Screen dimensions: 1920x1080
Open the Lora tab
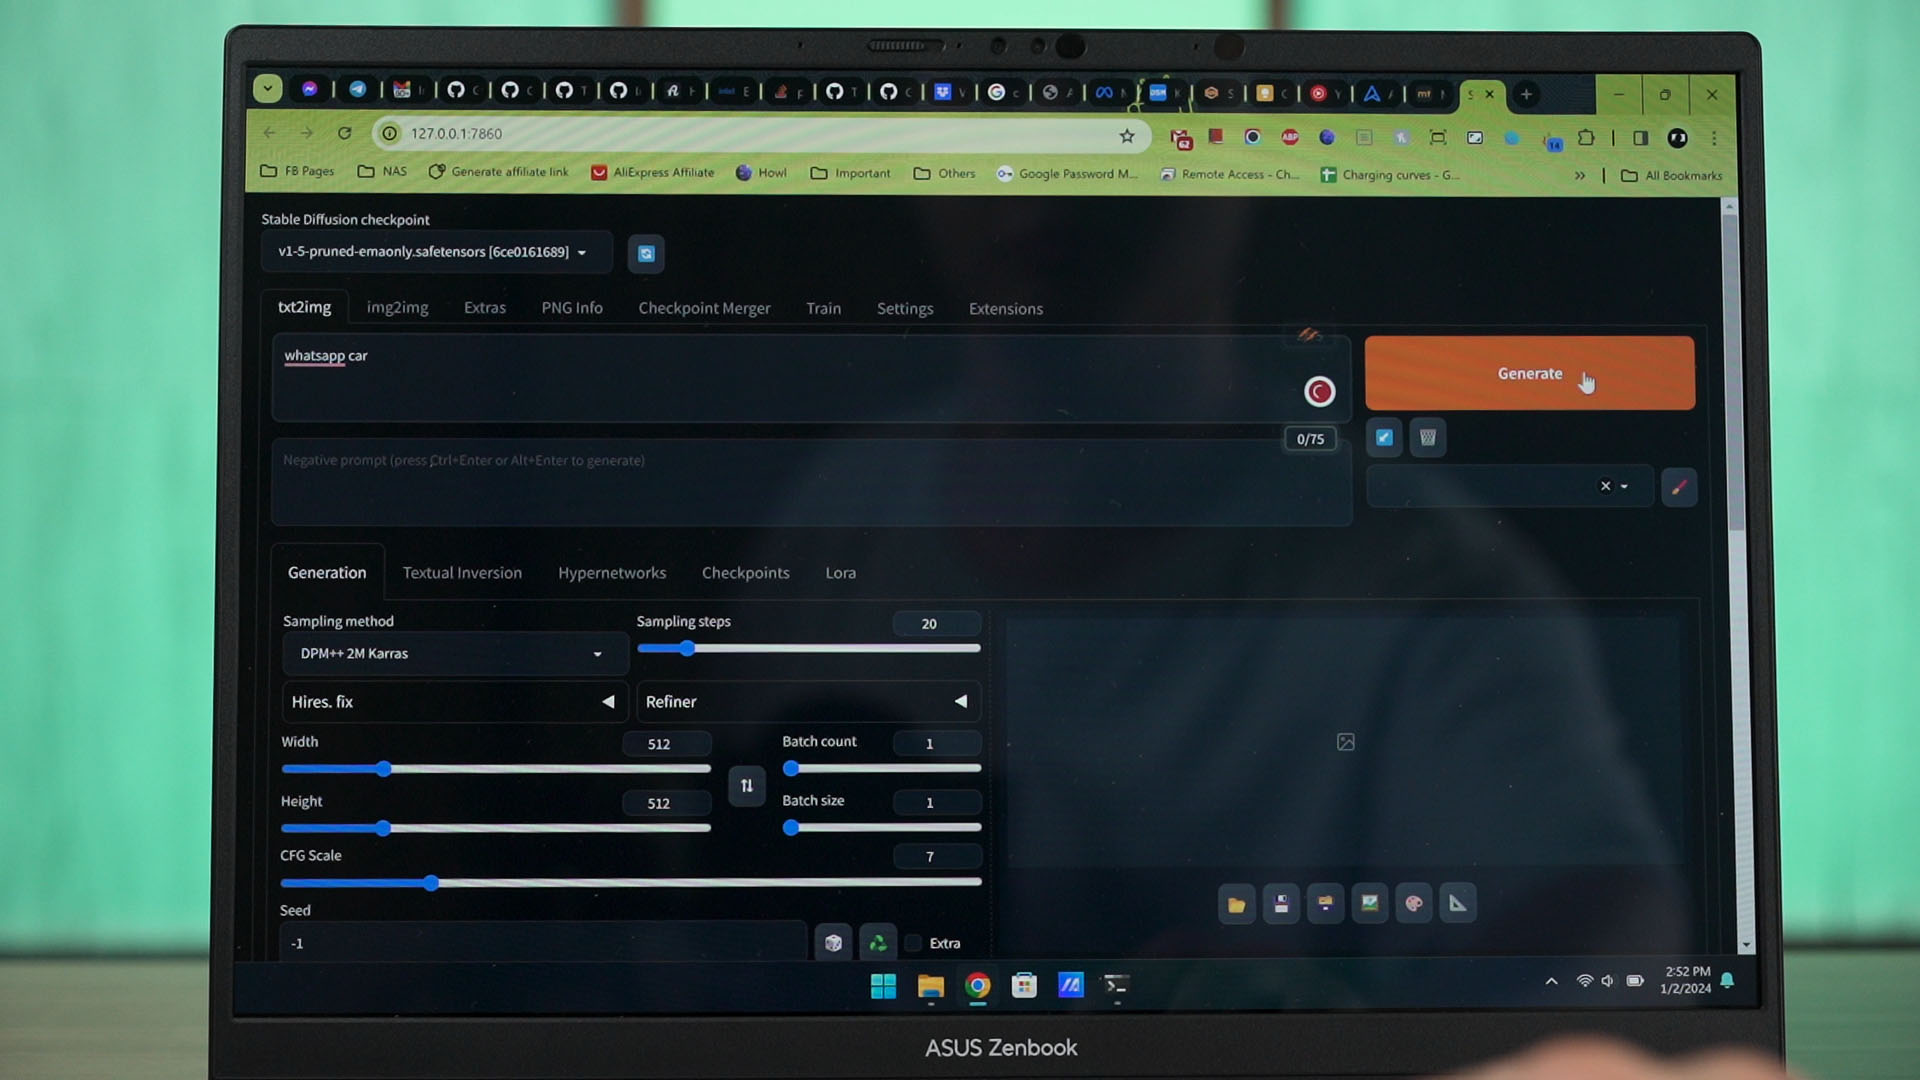pyautogui.click(x=840, y=573)
